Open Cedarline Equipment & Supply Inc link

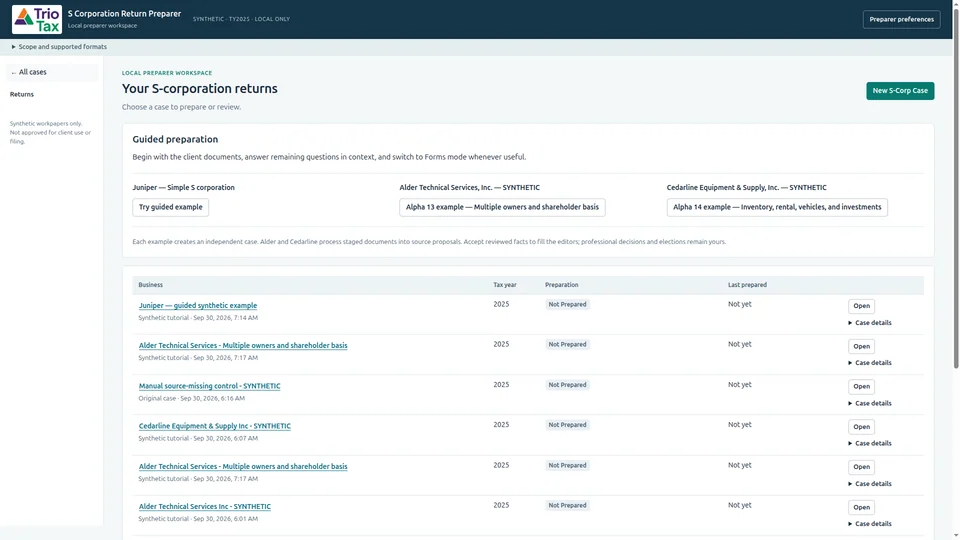click(215, 426)
